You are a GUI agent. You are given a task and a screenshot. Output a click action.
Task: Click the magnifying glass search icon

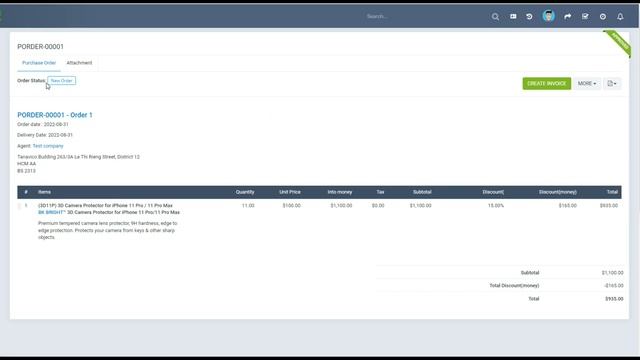click(495, 17)
